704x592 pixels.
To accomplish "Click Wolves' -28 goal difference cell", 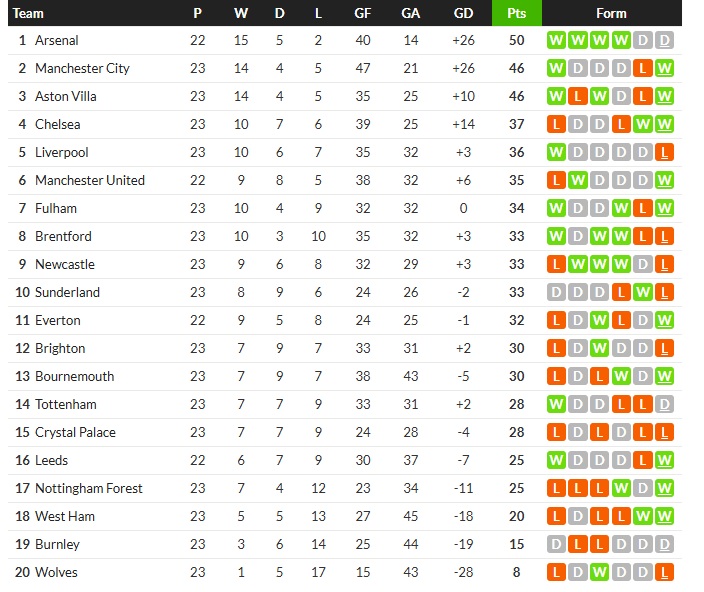I will pos(463,573).
